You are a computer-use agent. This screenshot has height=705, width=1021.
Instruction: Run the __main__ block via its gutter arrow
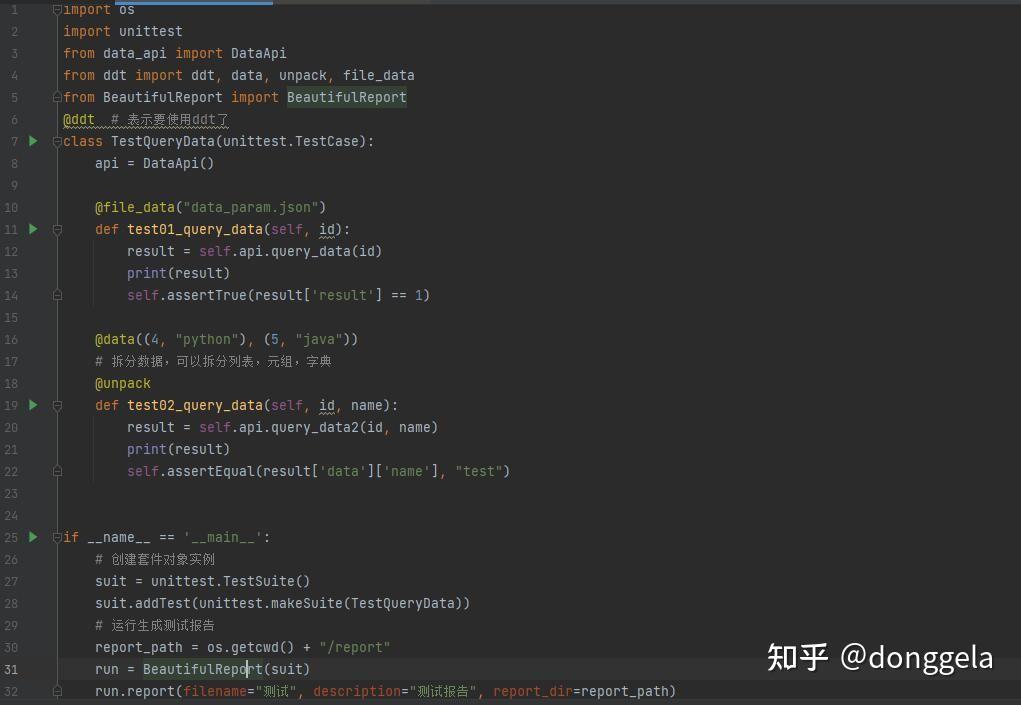(x=33, y=537)
